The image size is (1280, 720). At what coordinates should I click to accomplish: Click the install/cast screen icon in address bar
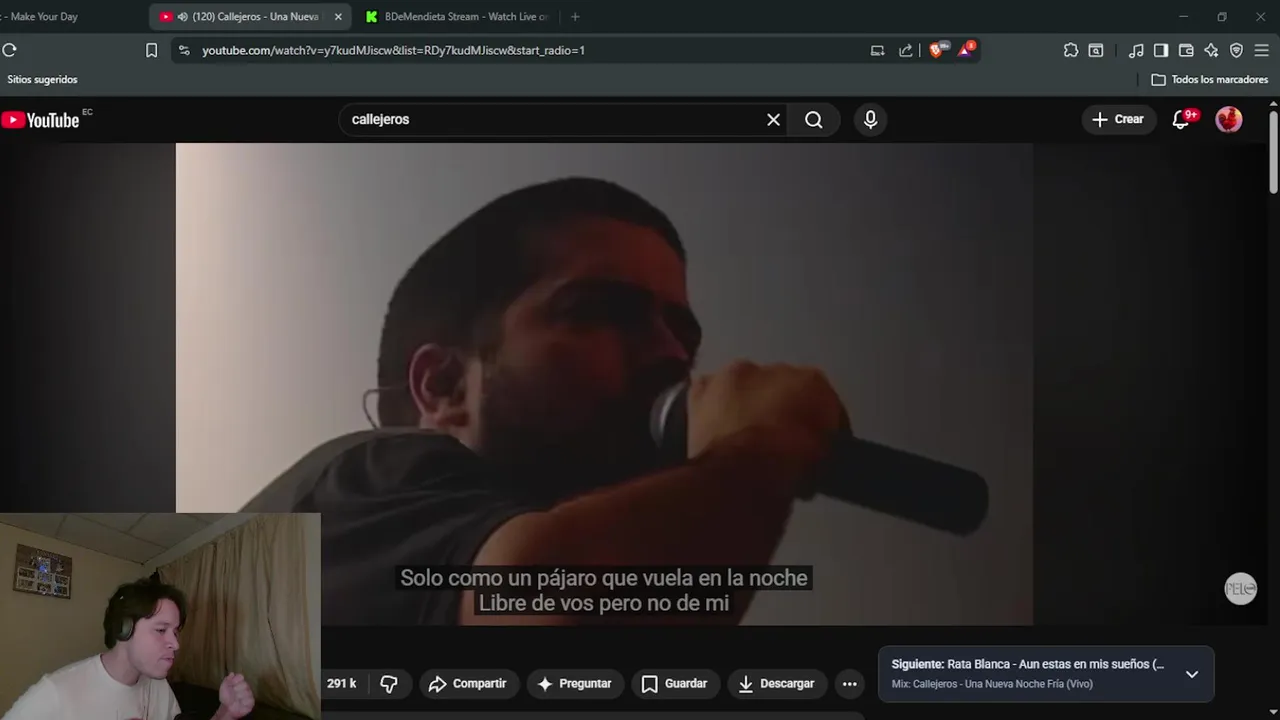pyautogui.click(x=878, y=50)
